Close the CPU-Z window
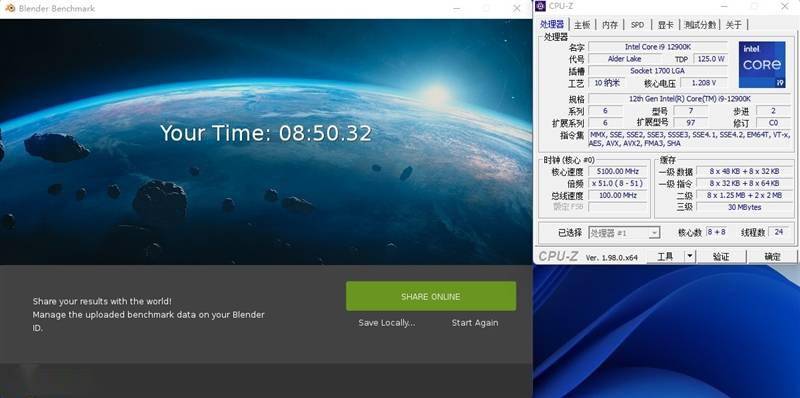800x398 pixels. point(785,6)
